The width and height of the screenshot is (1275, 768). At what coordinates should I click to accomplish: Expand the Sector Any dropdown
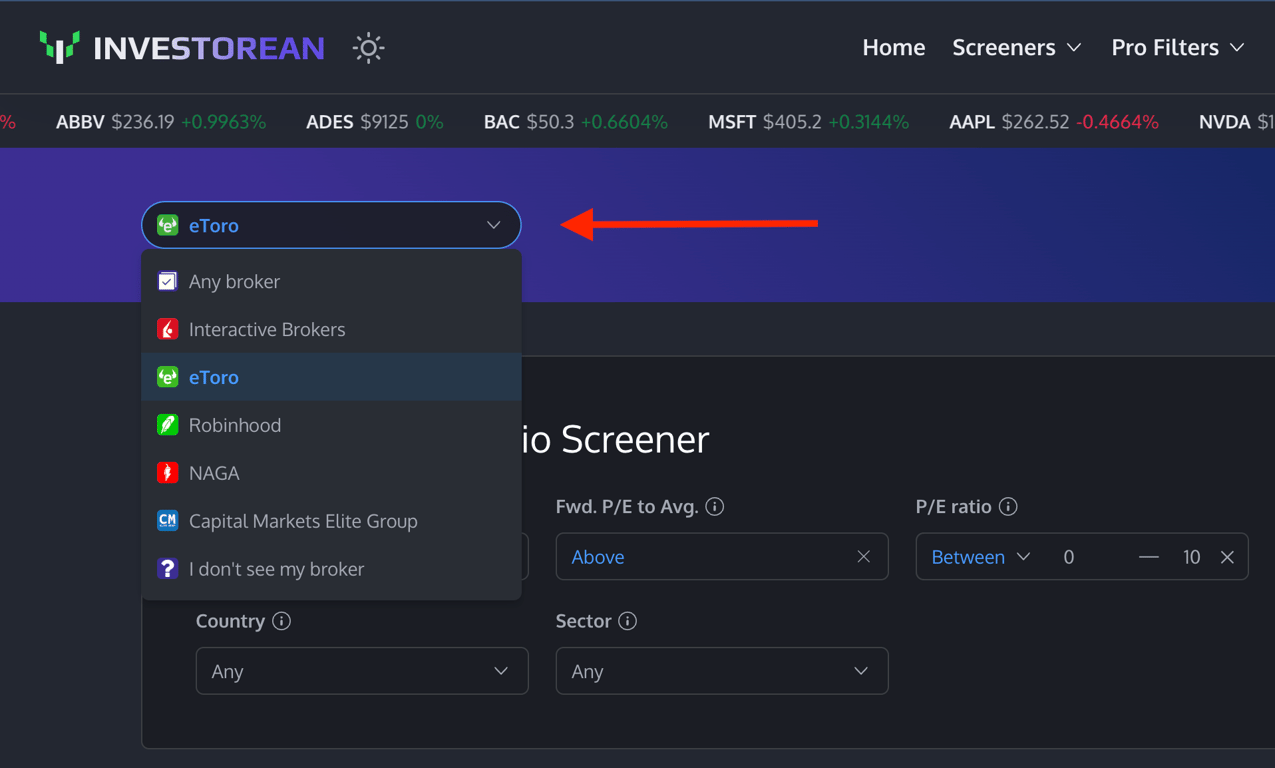tap(721, 671)
